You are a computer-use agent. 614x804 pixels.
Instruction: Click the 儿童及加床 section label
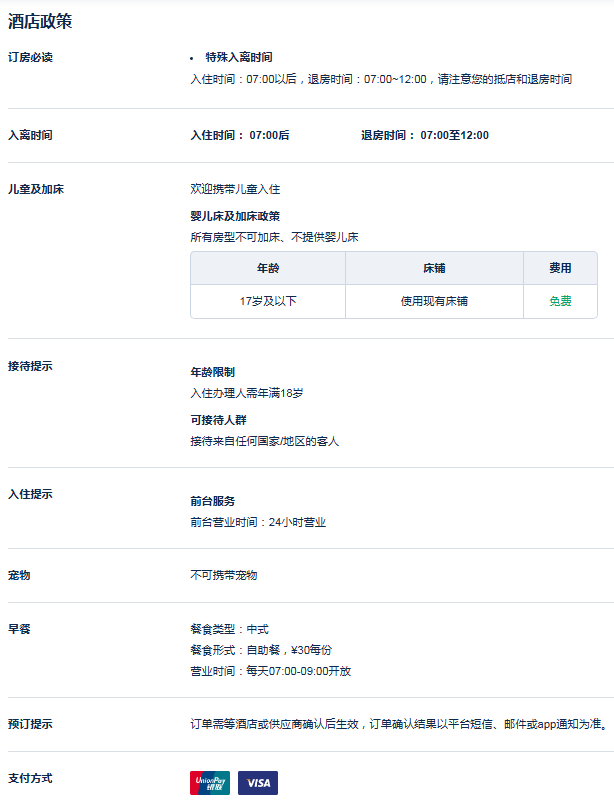click(36, 189)
